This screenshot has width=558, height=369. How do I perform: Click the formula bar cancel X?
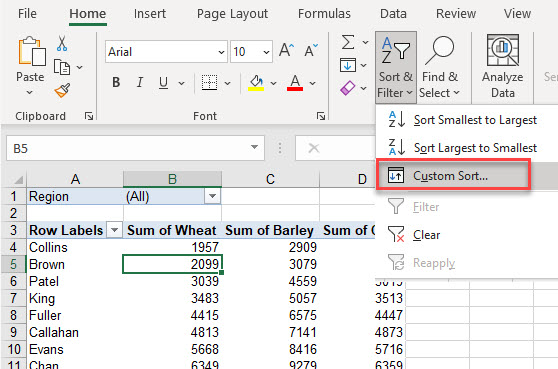(x=314, y=148)
